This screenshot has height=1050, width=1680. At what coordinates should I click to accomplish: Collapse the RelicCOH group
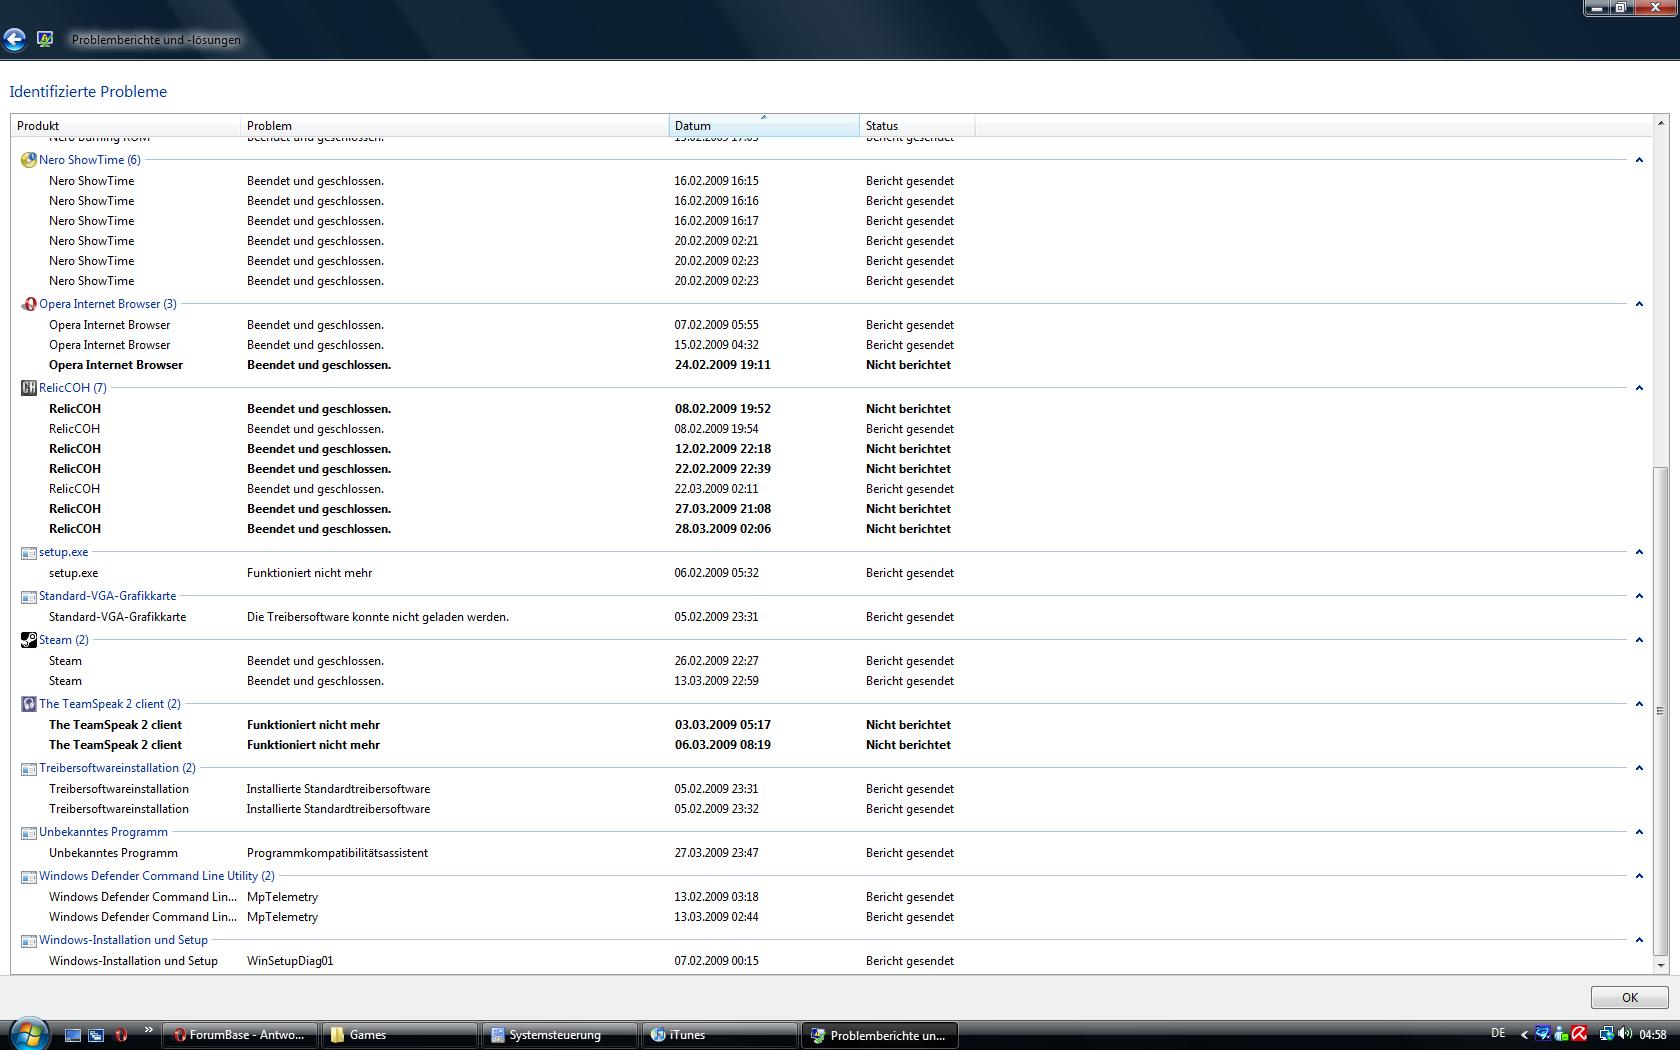1639,388
